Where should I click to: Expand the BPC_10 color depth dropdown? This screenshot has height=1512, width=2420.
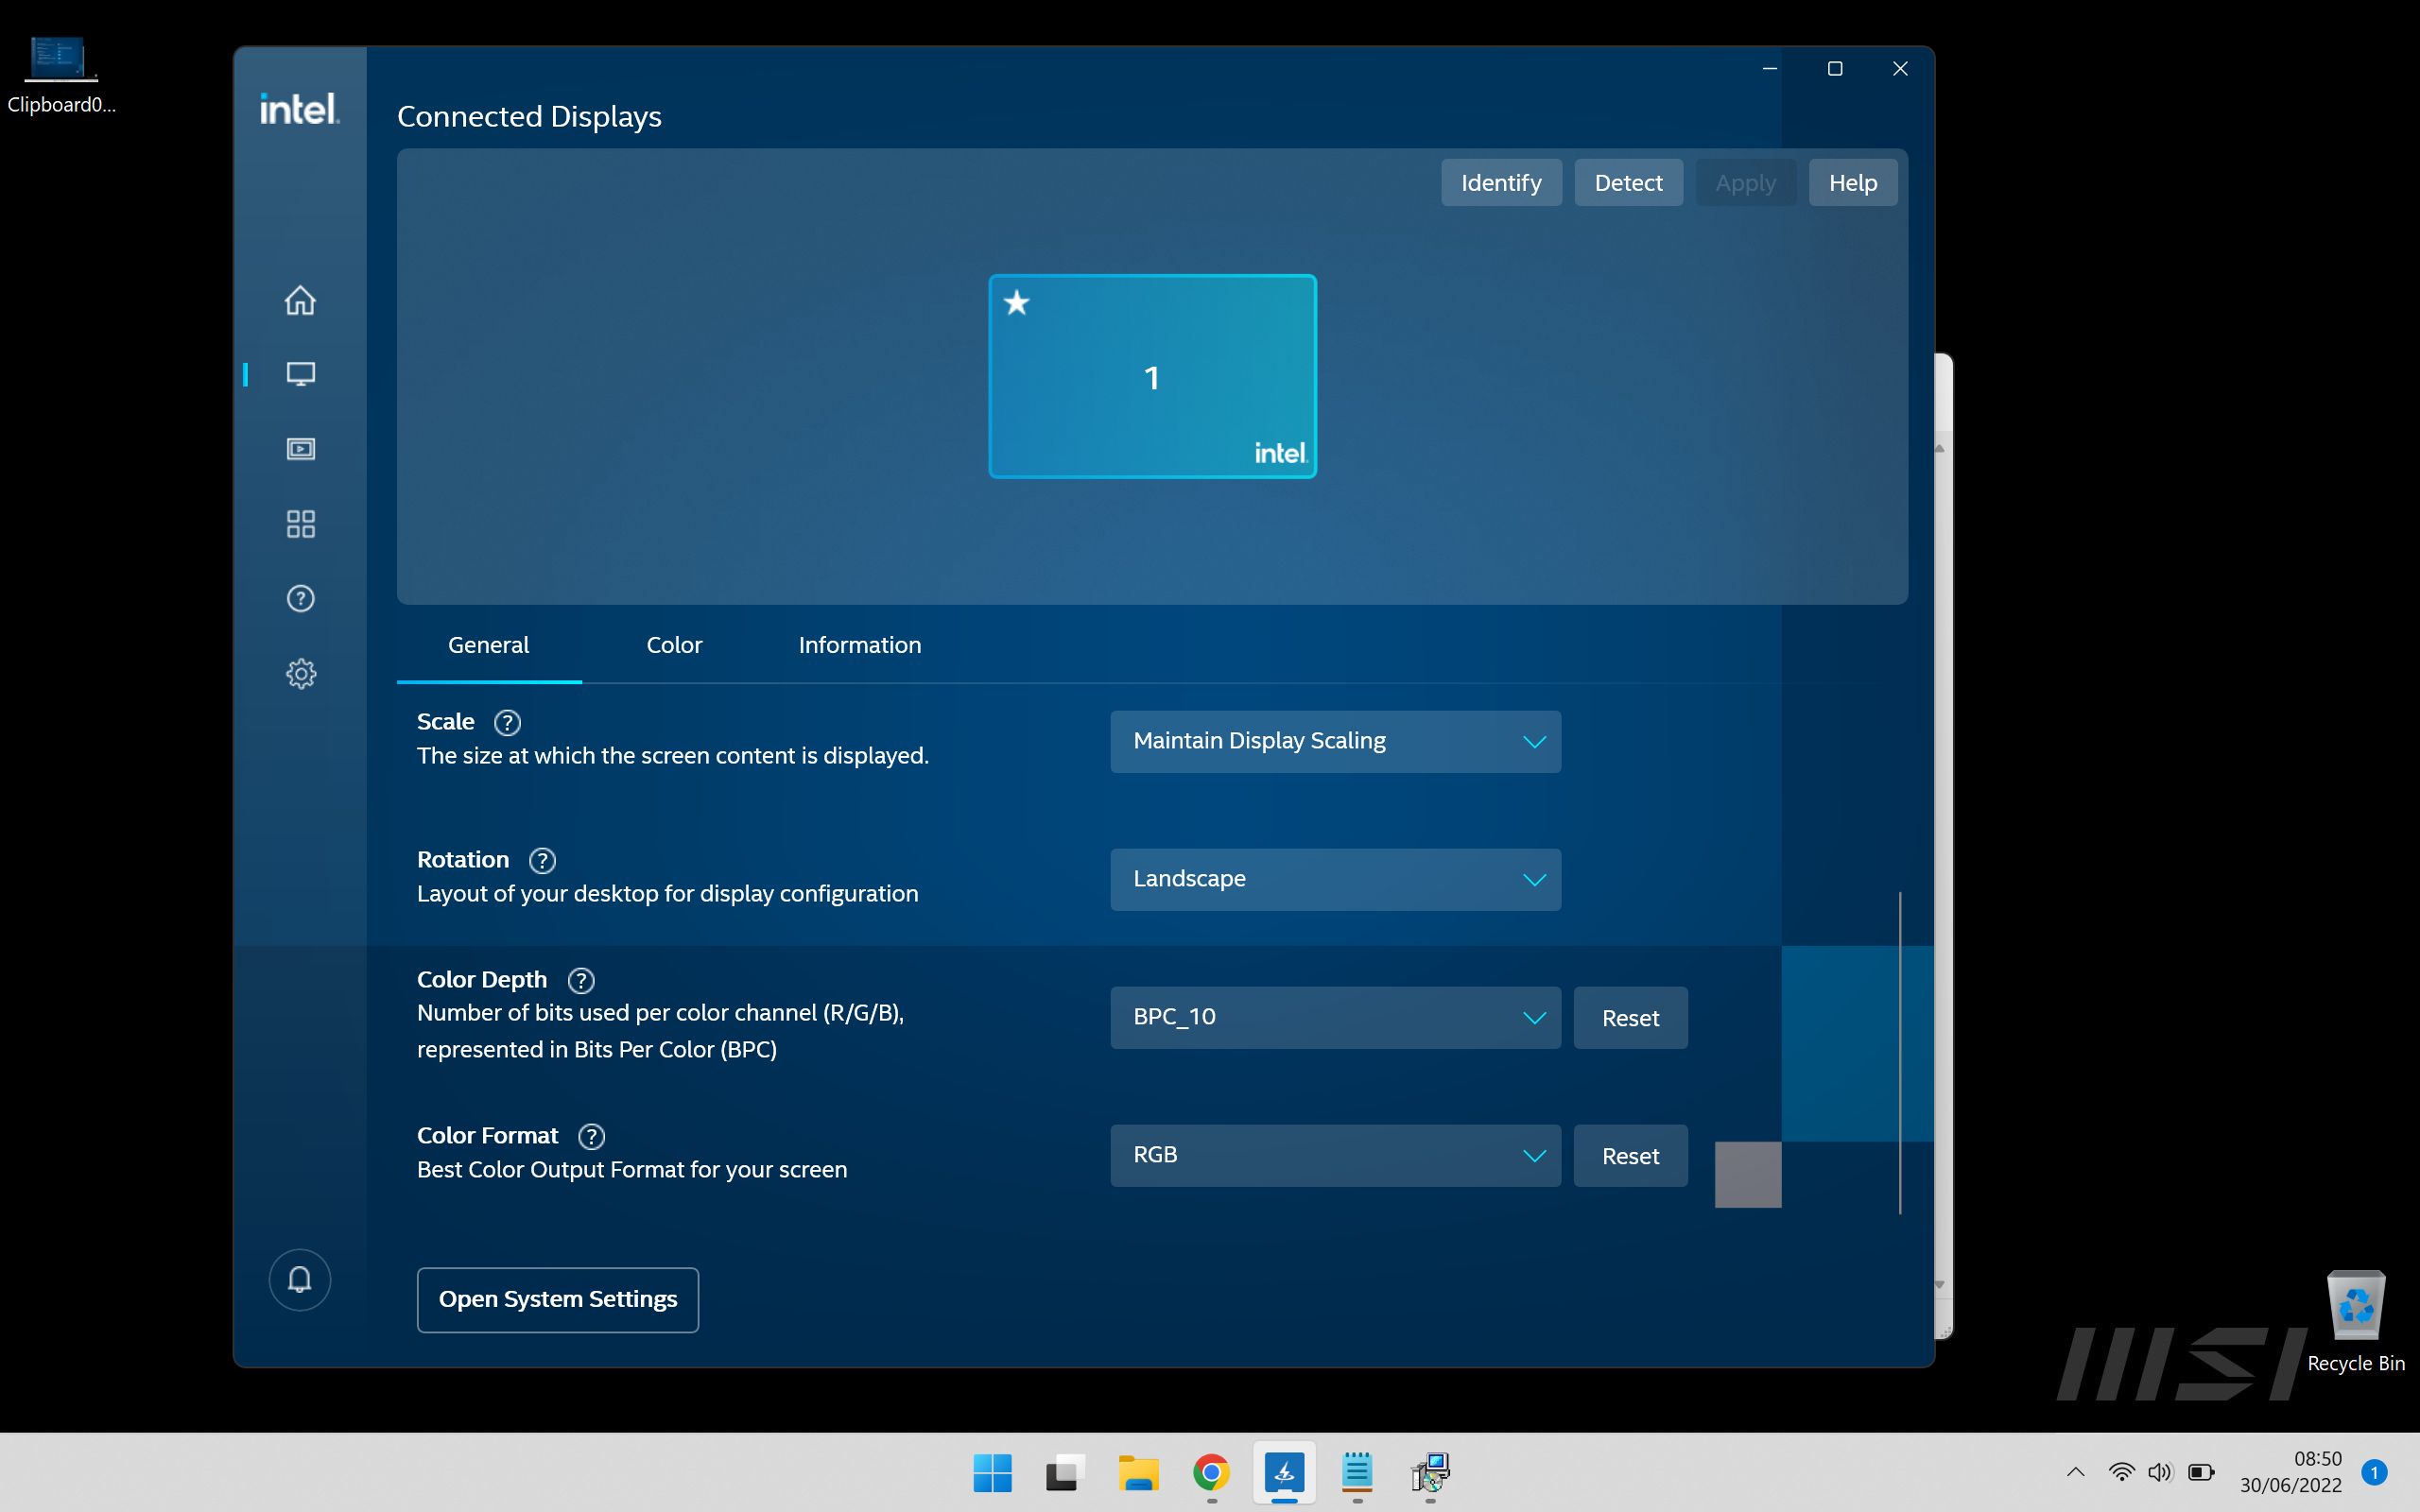[x=1334, y=1017]
